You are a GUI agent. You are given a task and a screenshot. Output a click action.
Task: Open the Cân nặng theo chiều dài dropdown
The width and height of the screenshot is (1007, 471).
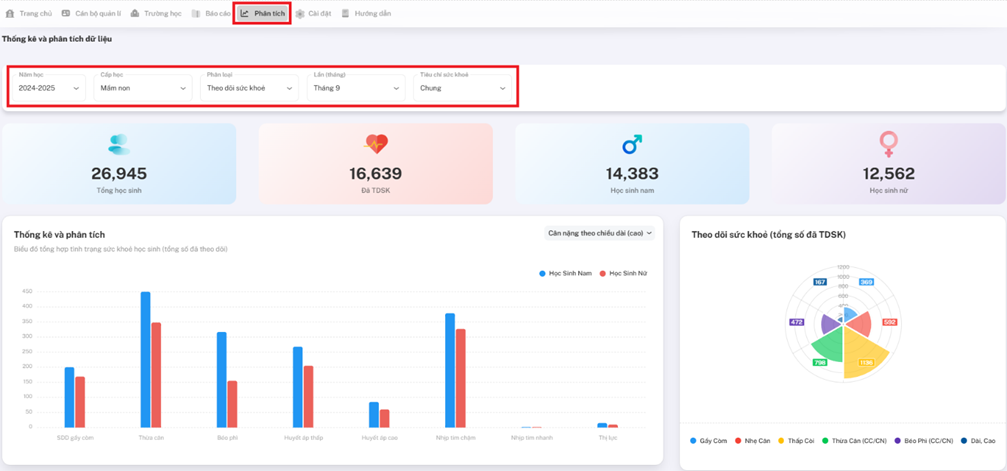(599, 233)
